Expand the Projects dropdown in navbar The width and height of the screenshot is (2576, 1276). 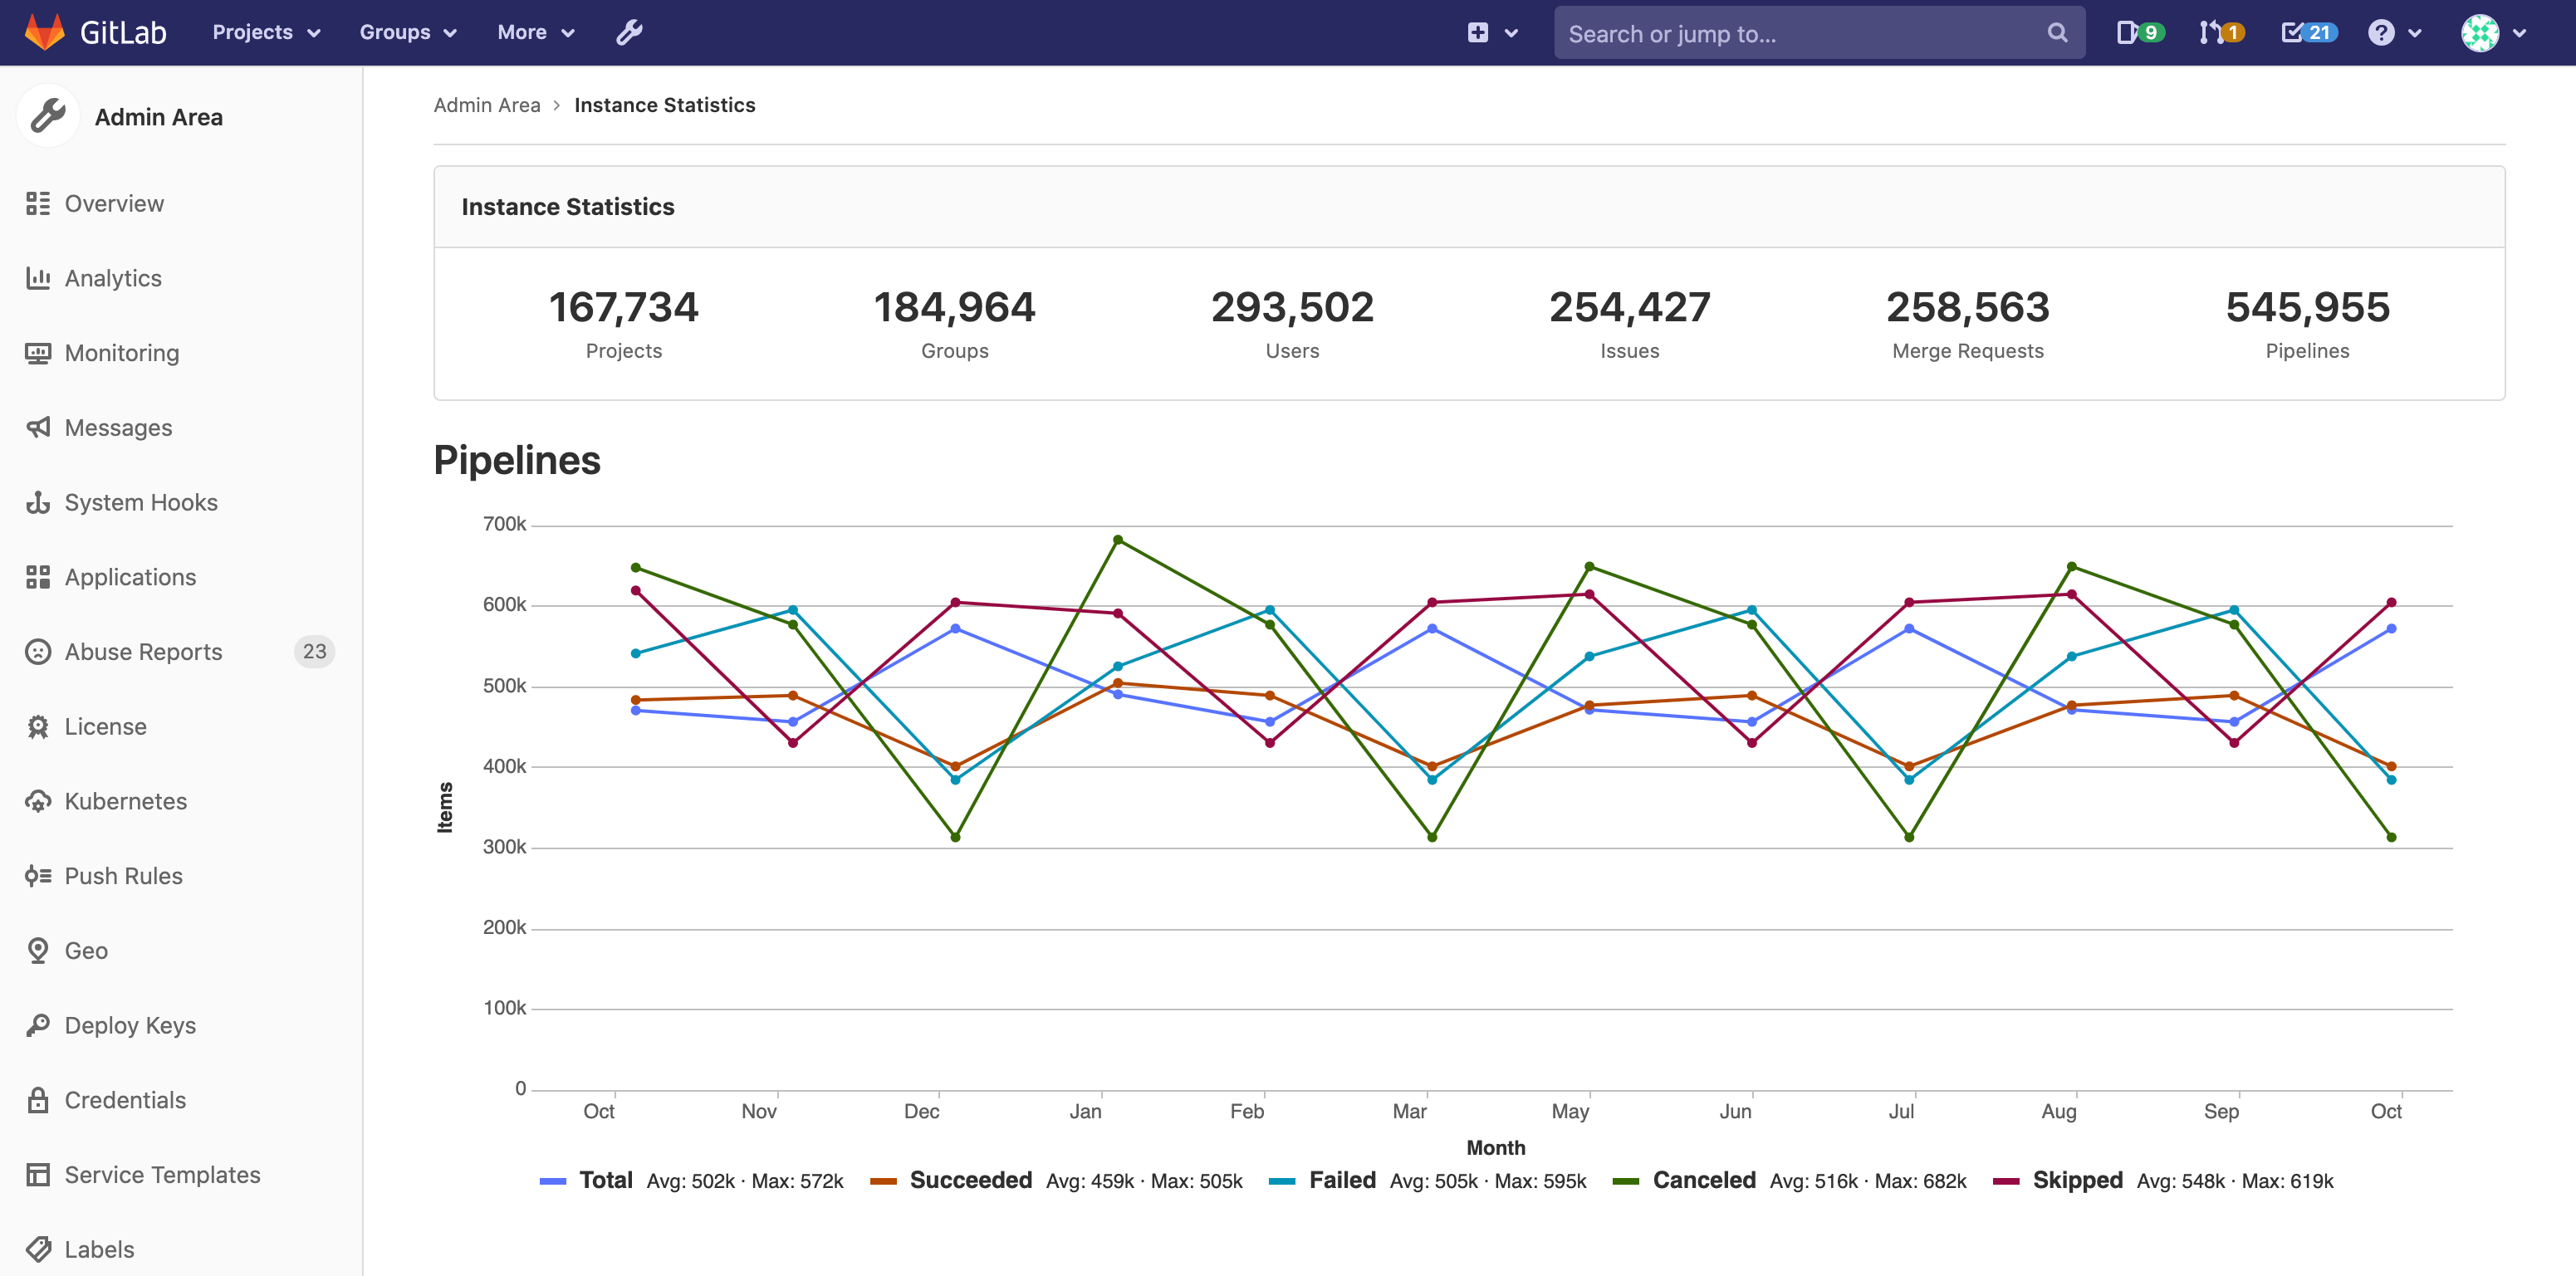[x=263, y=33]
